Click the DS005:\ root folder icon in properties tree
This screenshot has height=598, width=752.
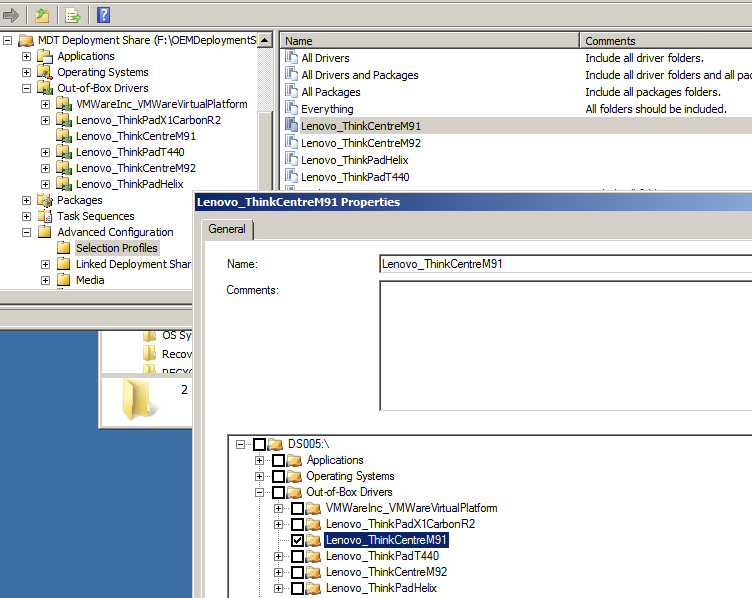(275, 444)
